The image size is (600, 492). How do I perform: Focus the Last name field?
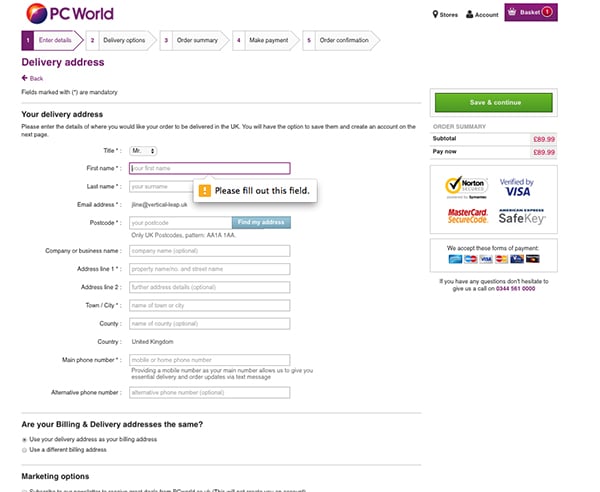point(161,187)
